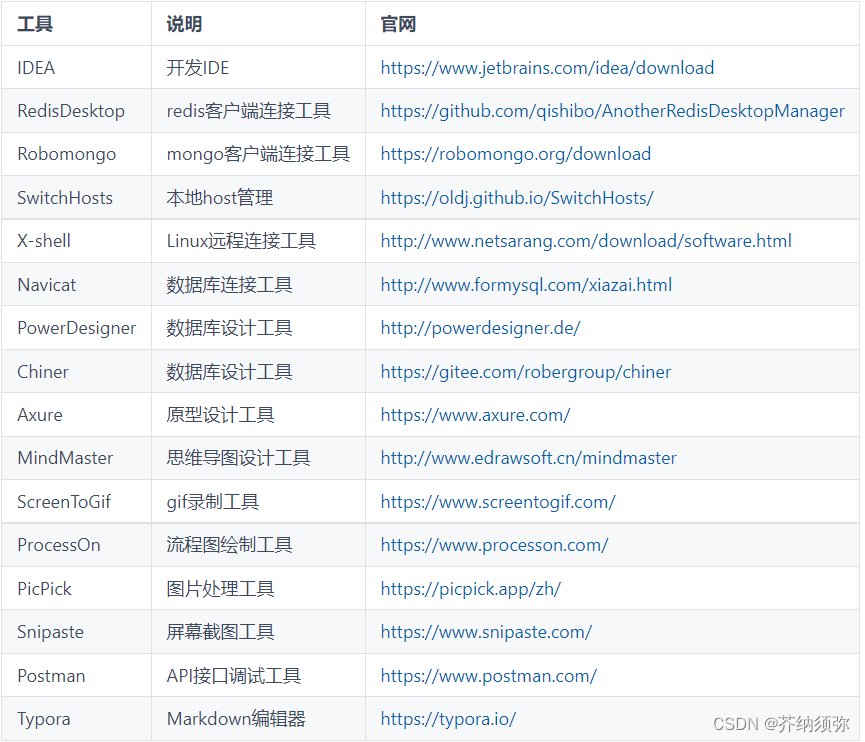The width and height of the screenshot is (865, 742).
Task: Click the 图片处理工具 description
Action: pos(221,589)
